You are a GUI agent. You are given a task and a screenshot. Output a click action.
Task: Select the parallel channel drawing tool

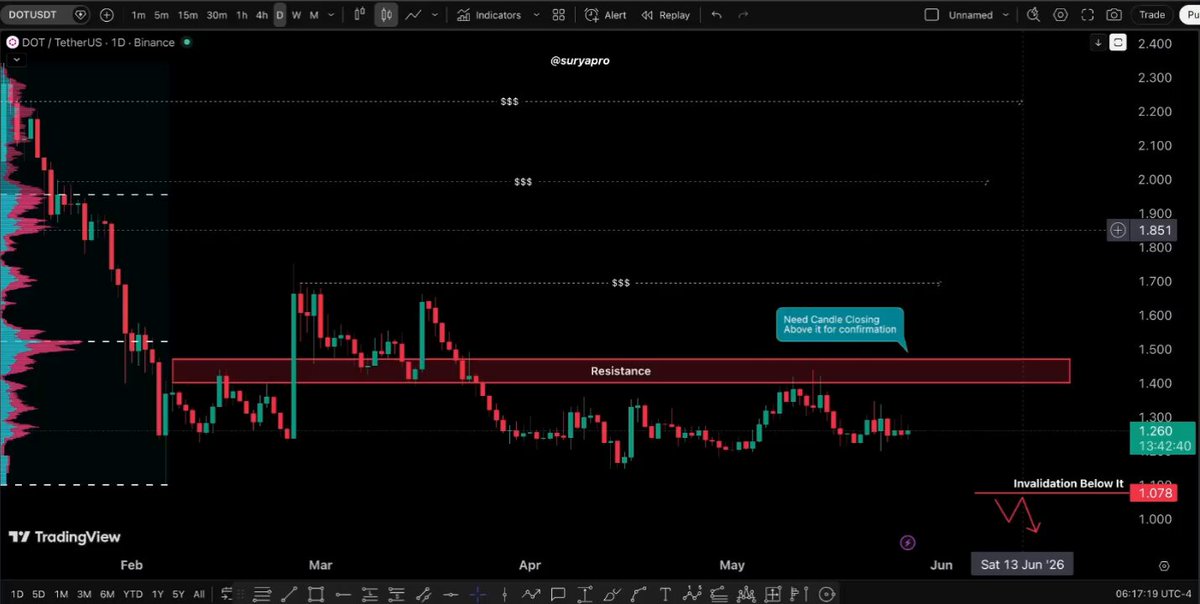423,593
